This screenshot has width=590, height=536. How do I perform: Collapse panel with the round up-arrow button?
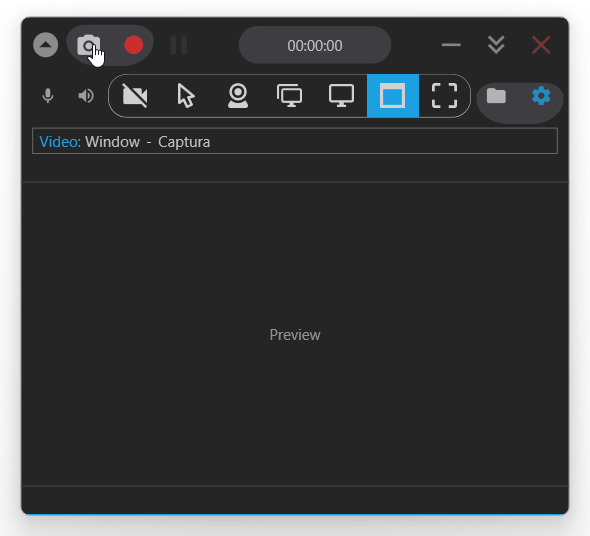[x=46, y=45]
